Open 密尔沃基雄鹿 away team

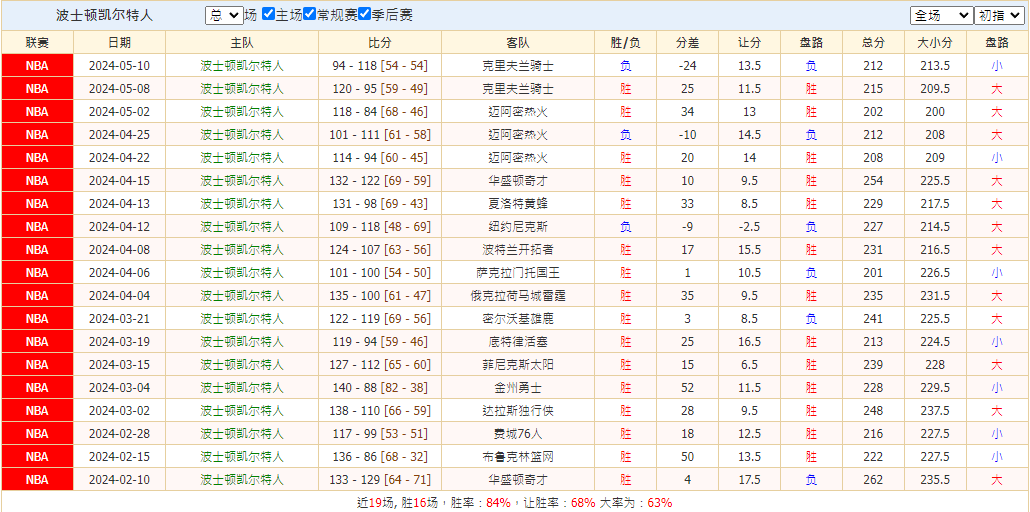click(518, 319)
